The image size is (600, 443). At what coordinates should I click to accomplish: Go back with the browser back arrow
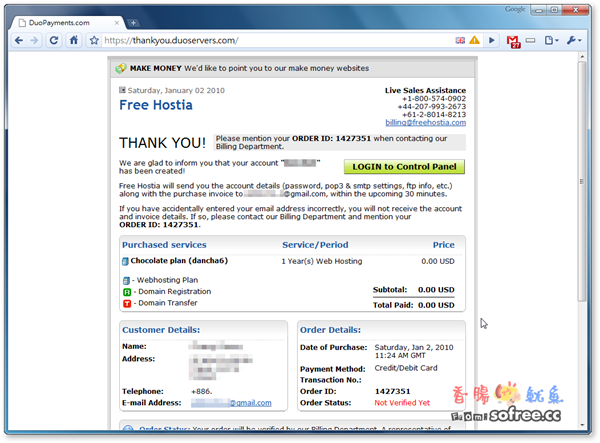[x=19, y=40]
